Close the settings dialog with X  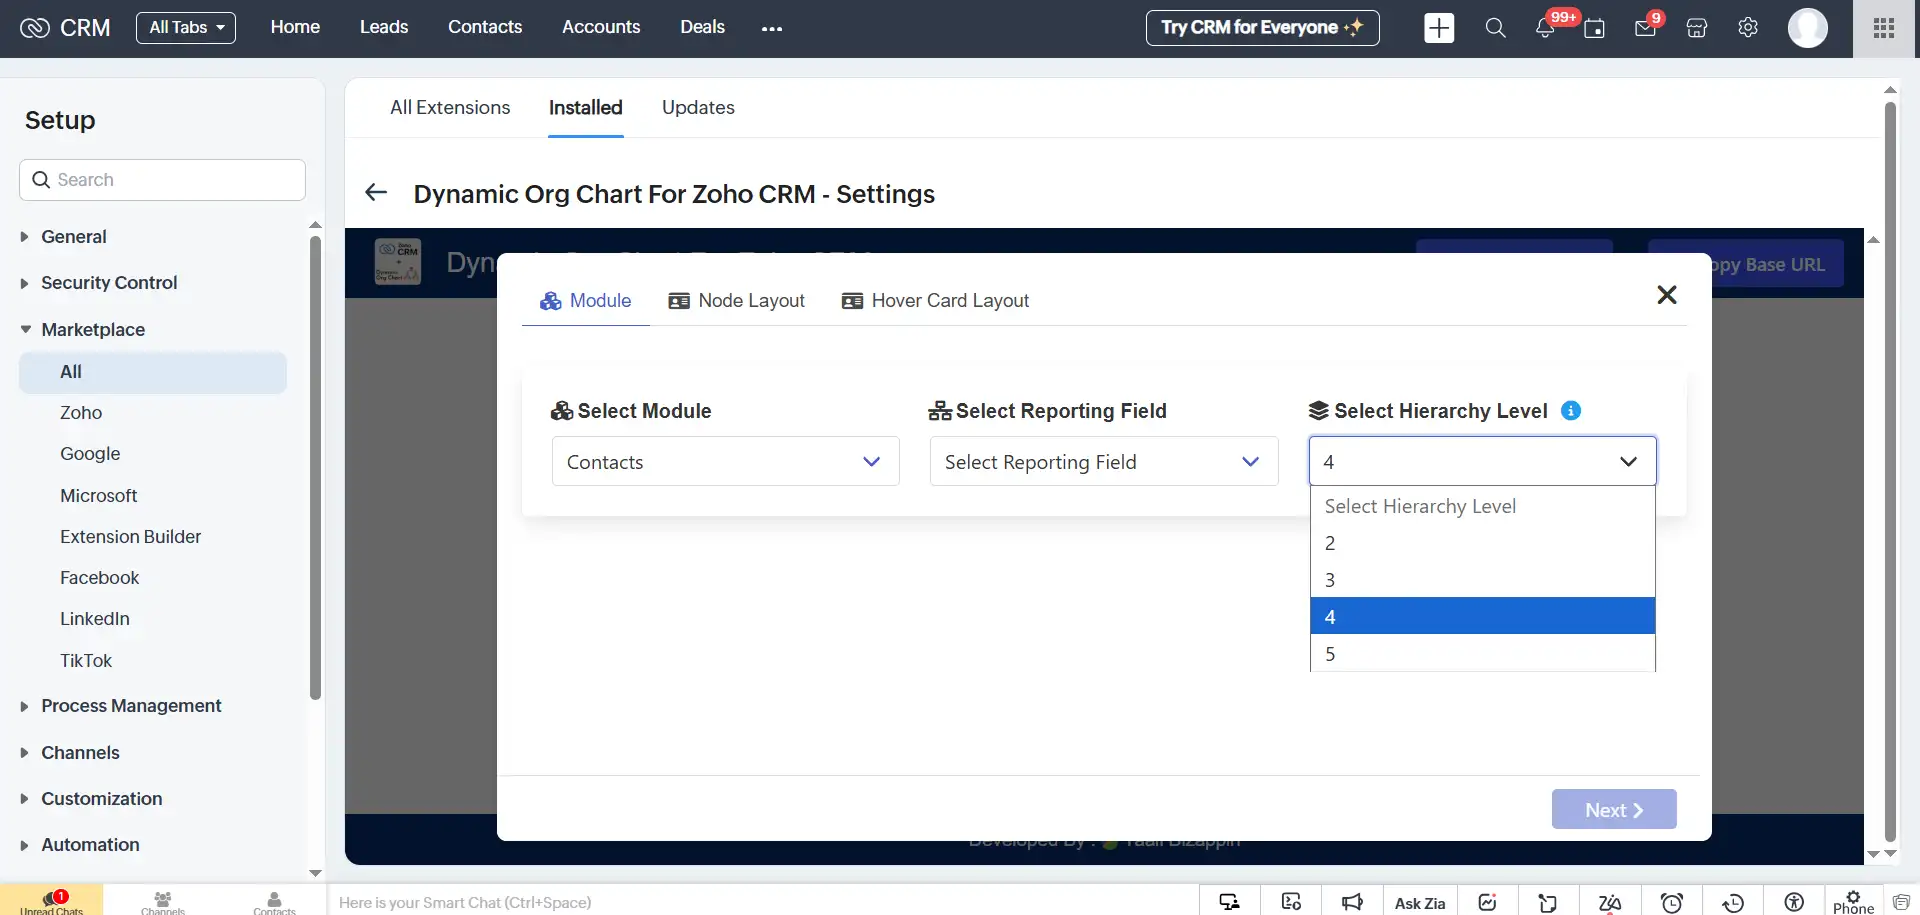pos(1666,295)
